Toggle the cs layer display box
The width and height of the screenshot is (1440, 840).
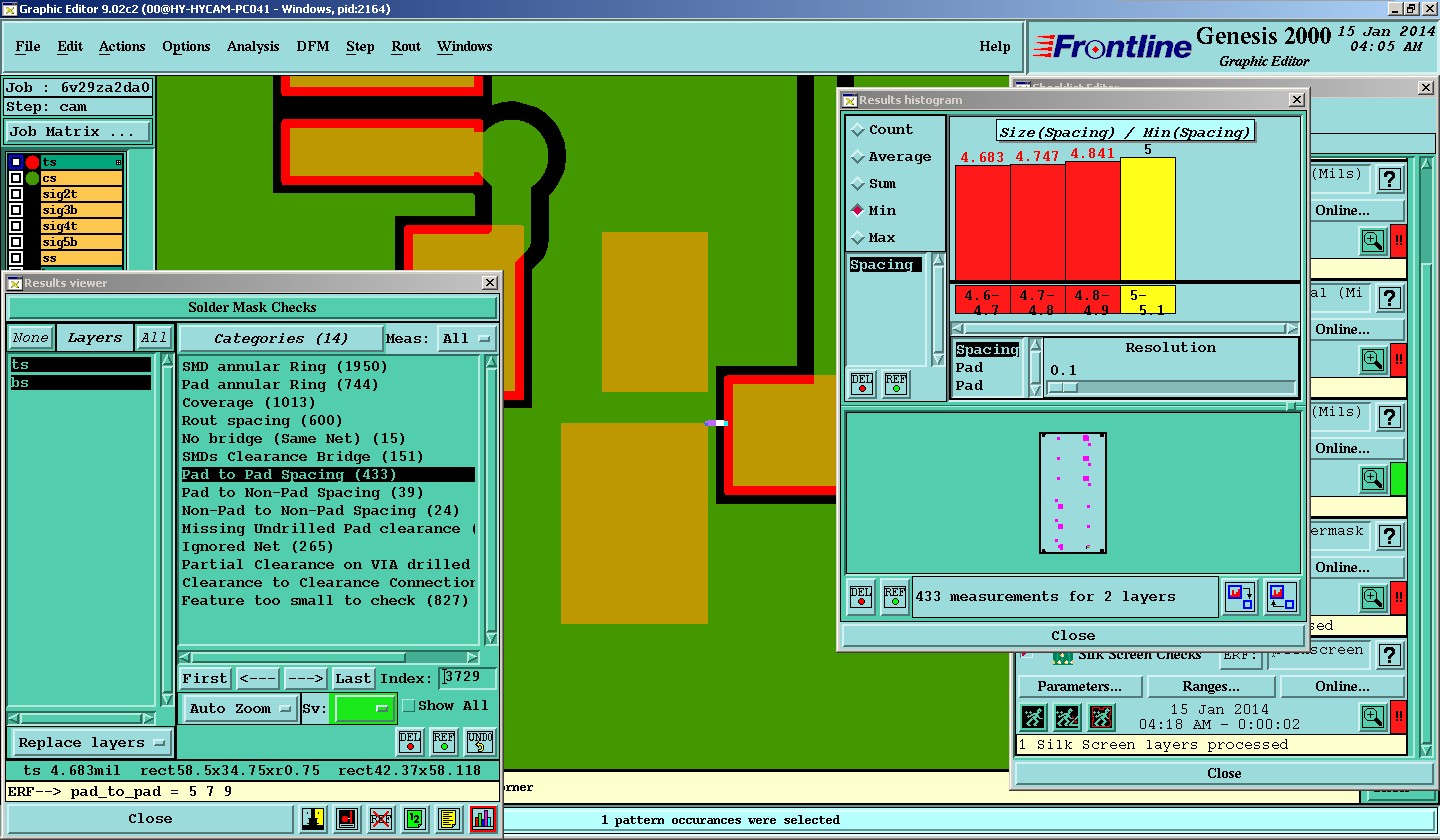click(x=16, y=178)
